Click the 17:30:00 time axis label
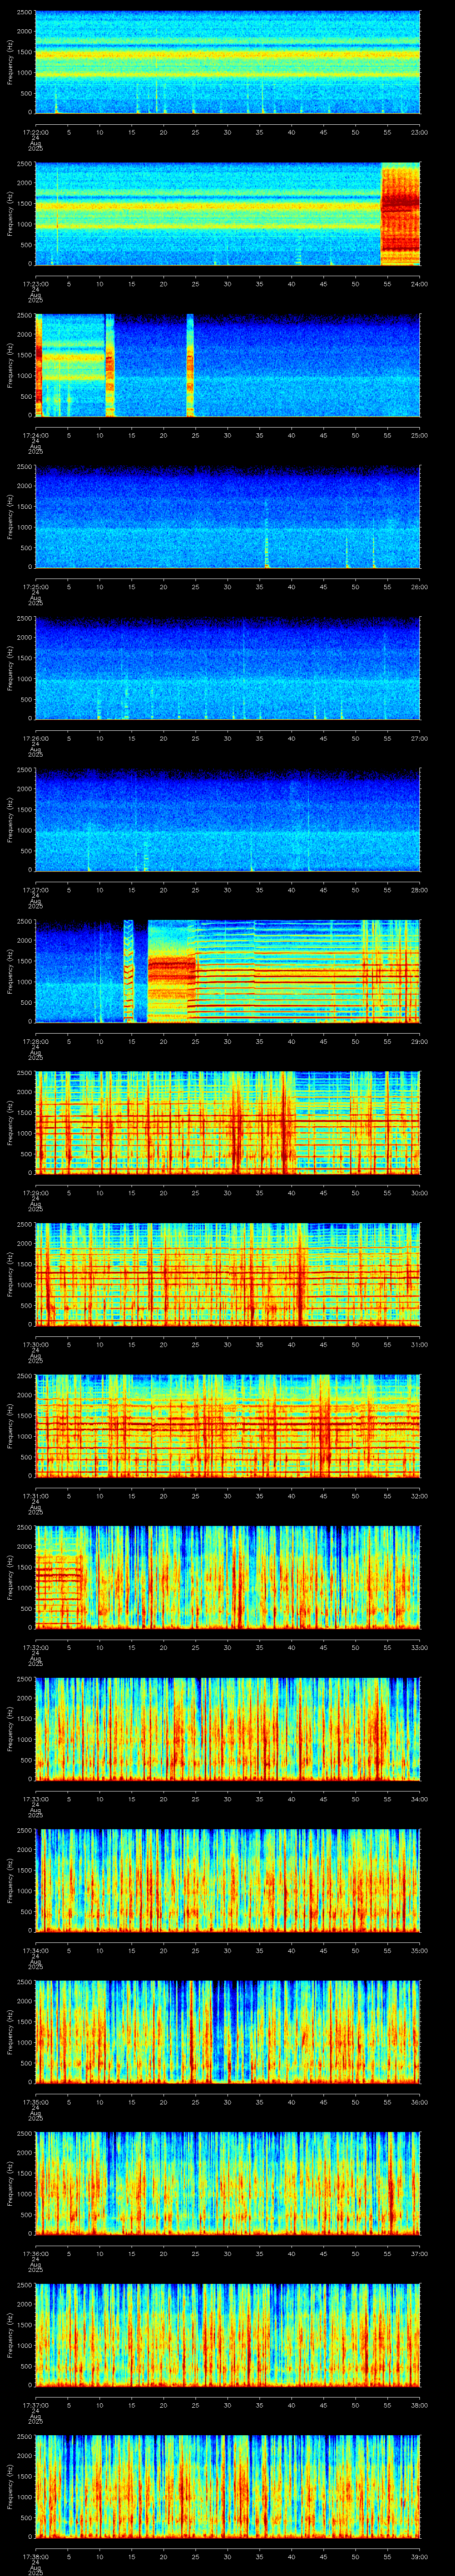The image size is (455, 2576). (x=35, y=1344)
